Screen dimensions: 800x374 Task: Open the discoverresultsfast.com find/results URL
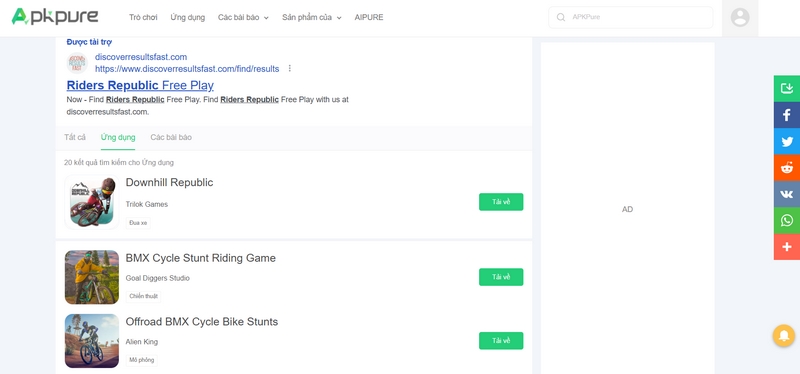click(187, 69)
